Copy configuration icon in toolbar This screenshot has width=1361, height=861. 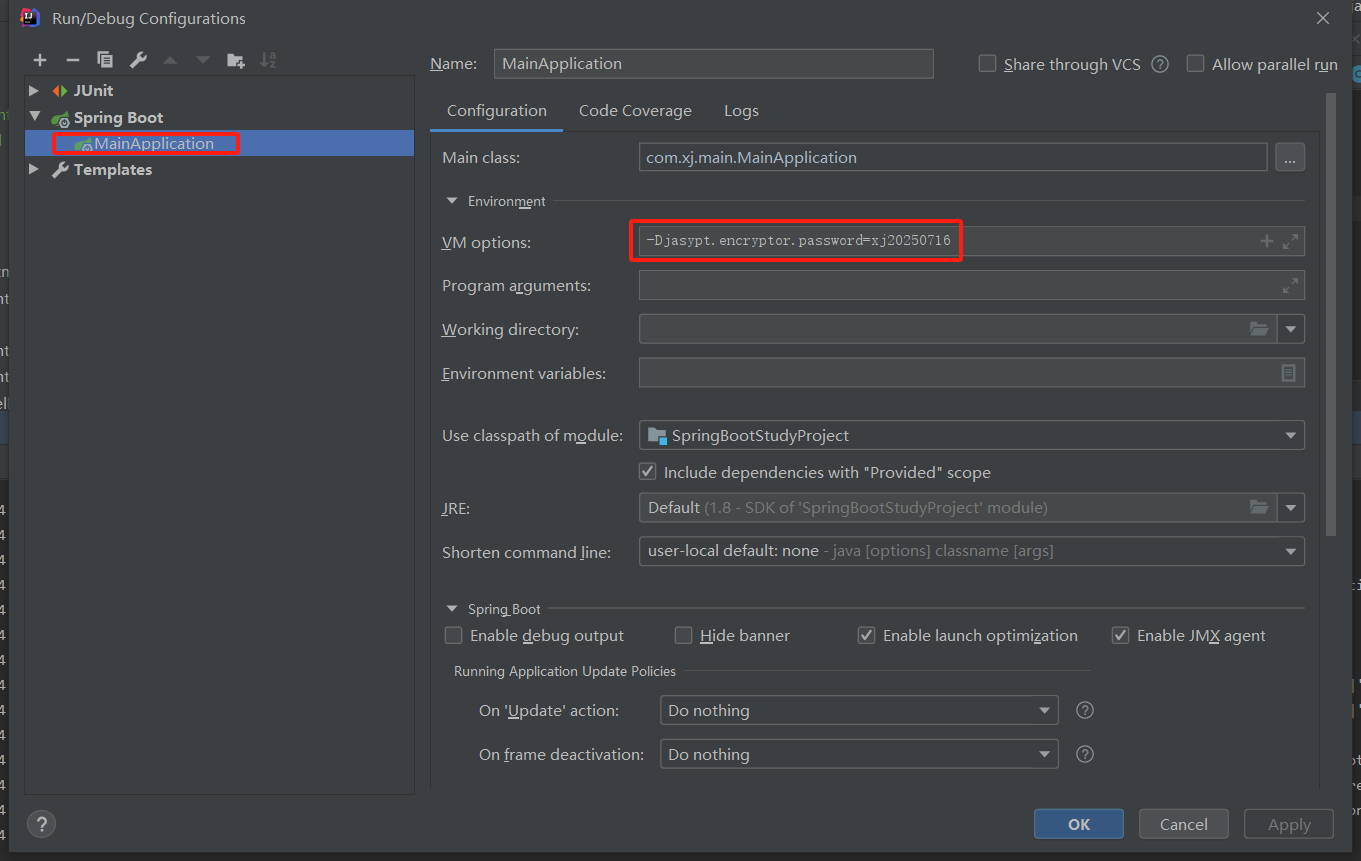pos(105,60)
